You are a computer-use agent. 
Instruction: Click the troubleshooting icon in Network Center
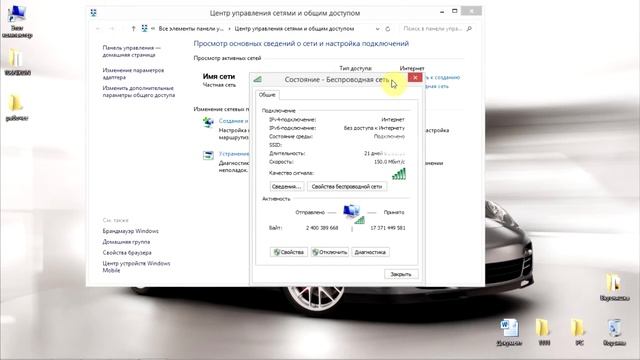[x=208, y=155]
